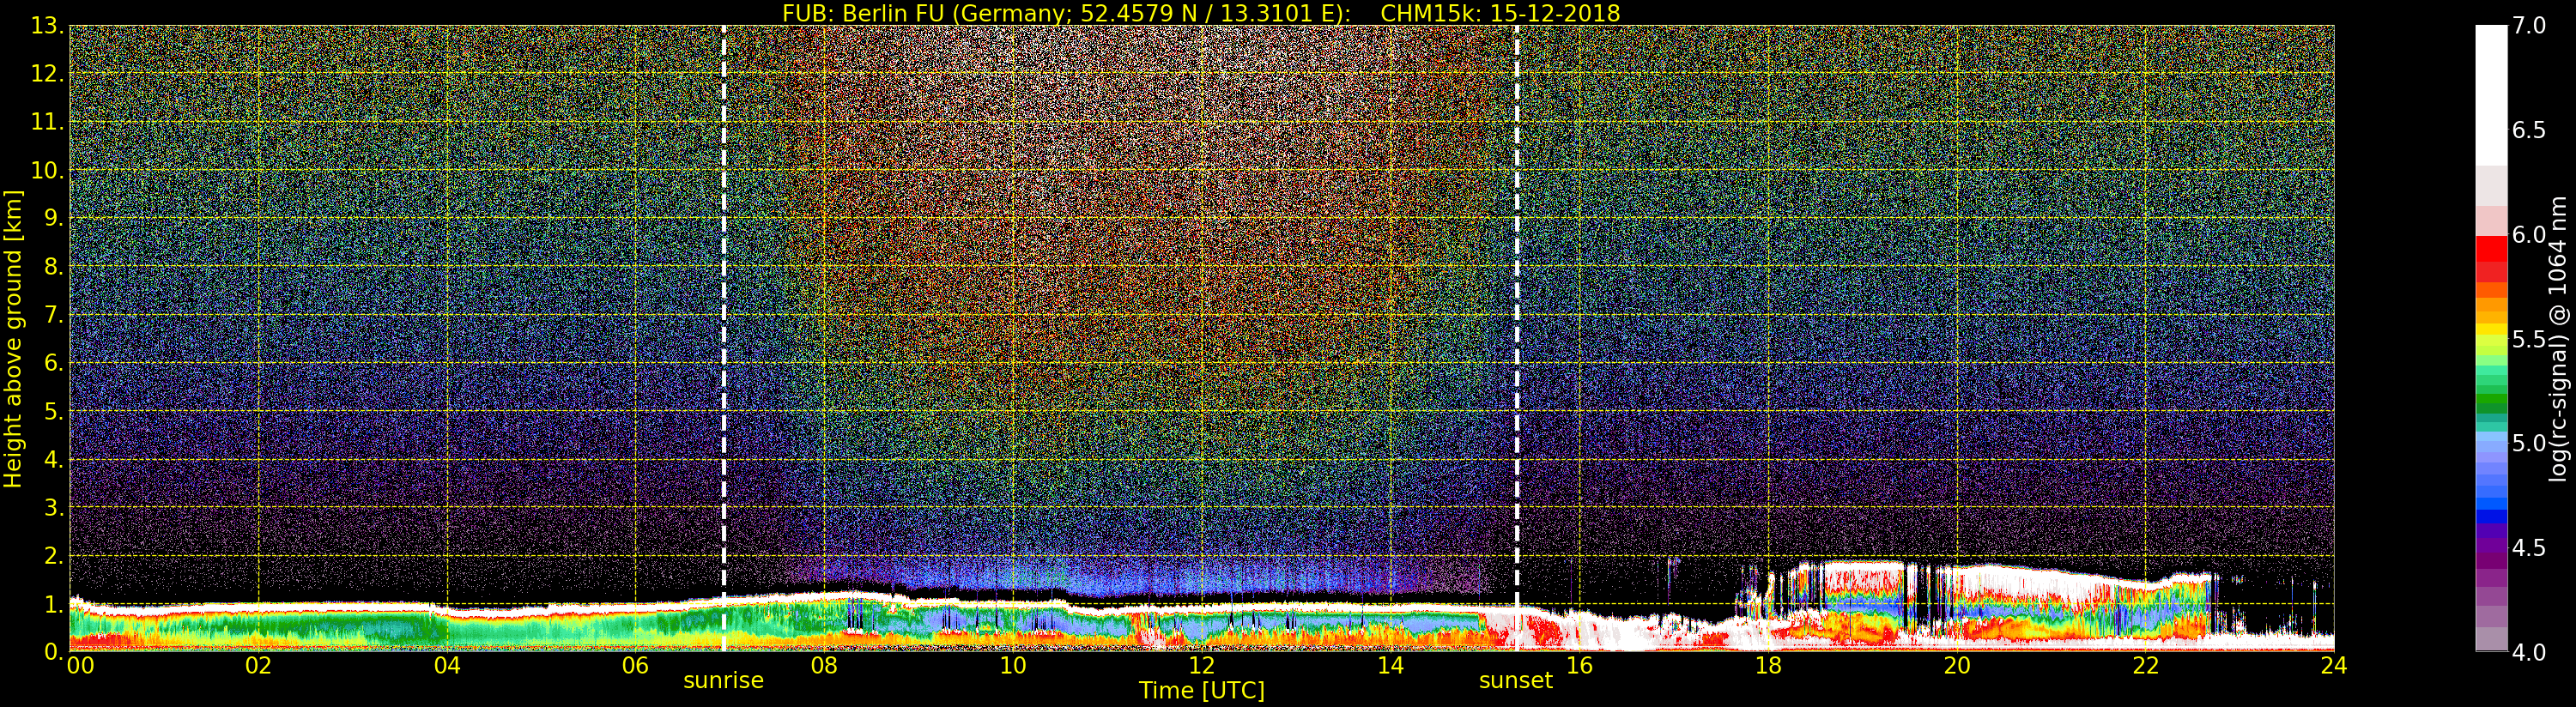This screenshot has height=707, width=2576.
Task: Click the colorbar value '5.5'
Action: pos(2529,339)
